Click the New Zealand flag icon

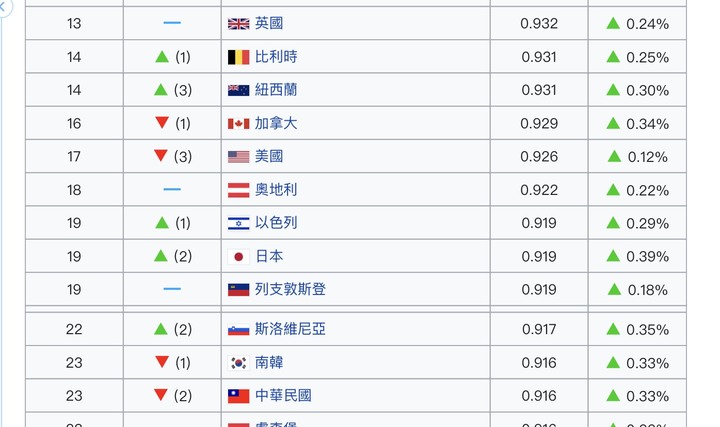coord(238,90)
